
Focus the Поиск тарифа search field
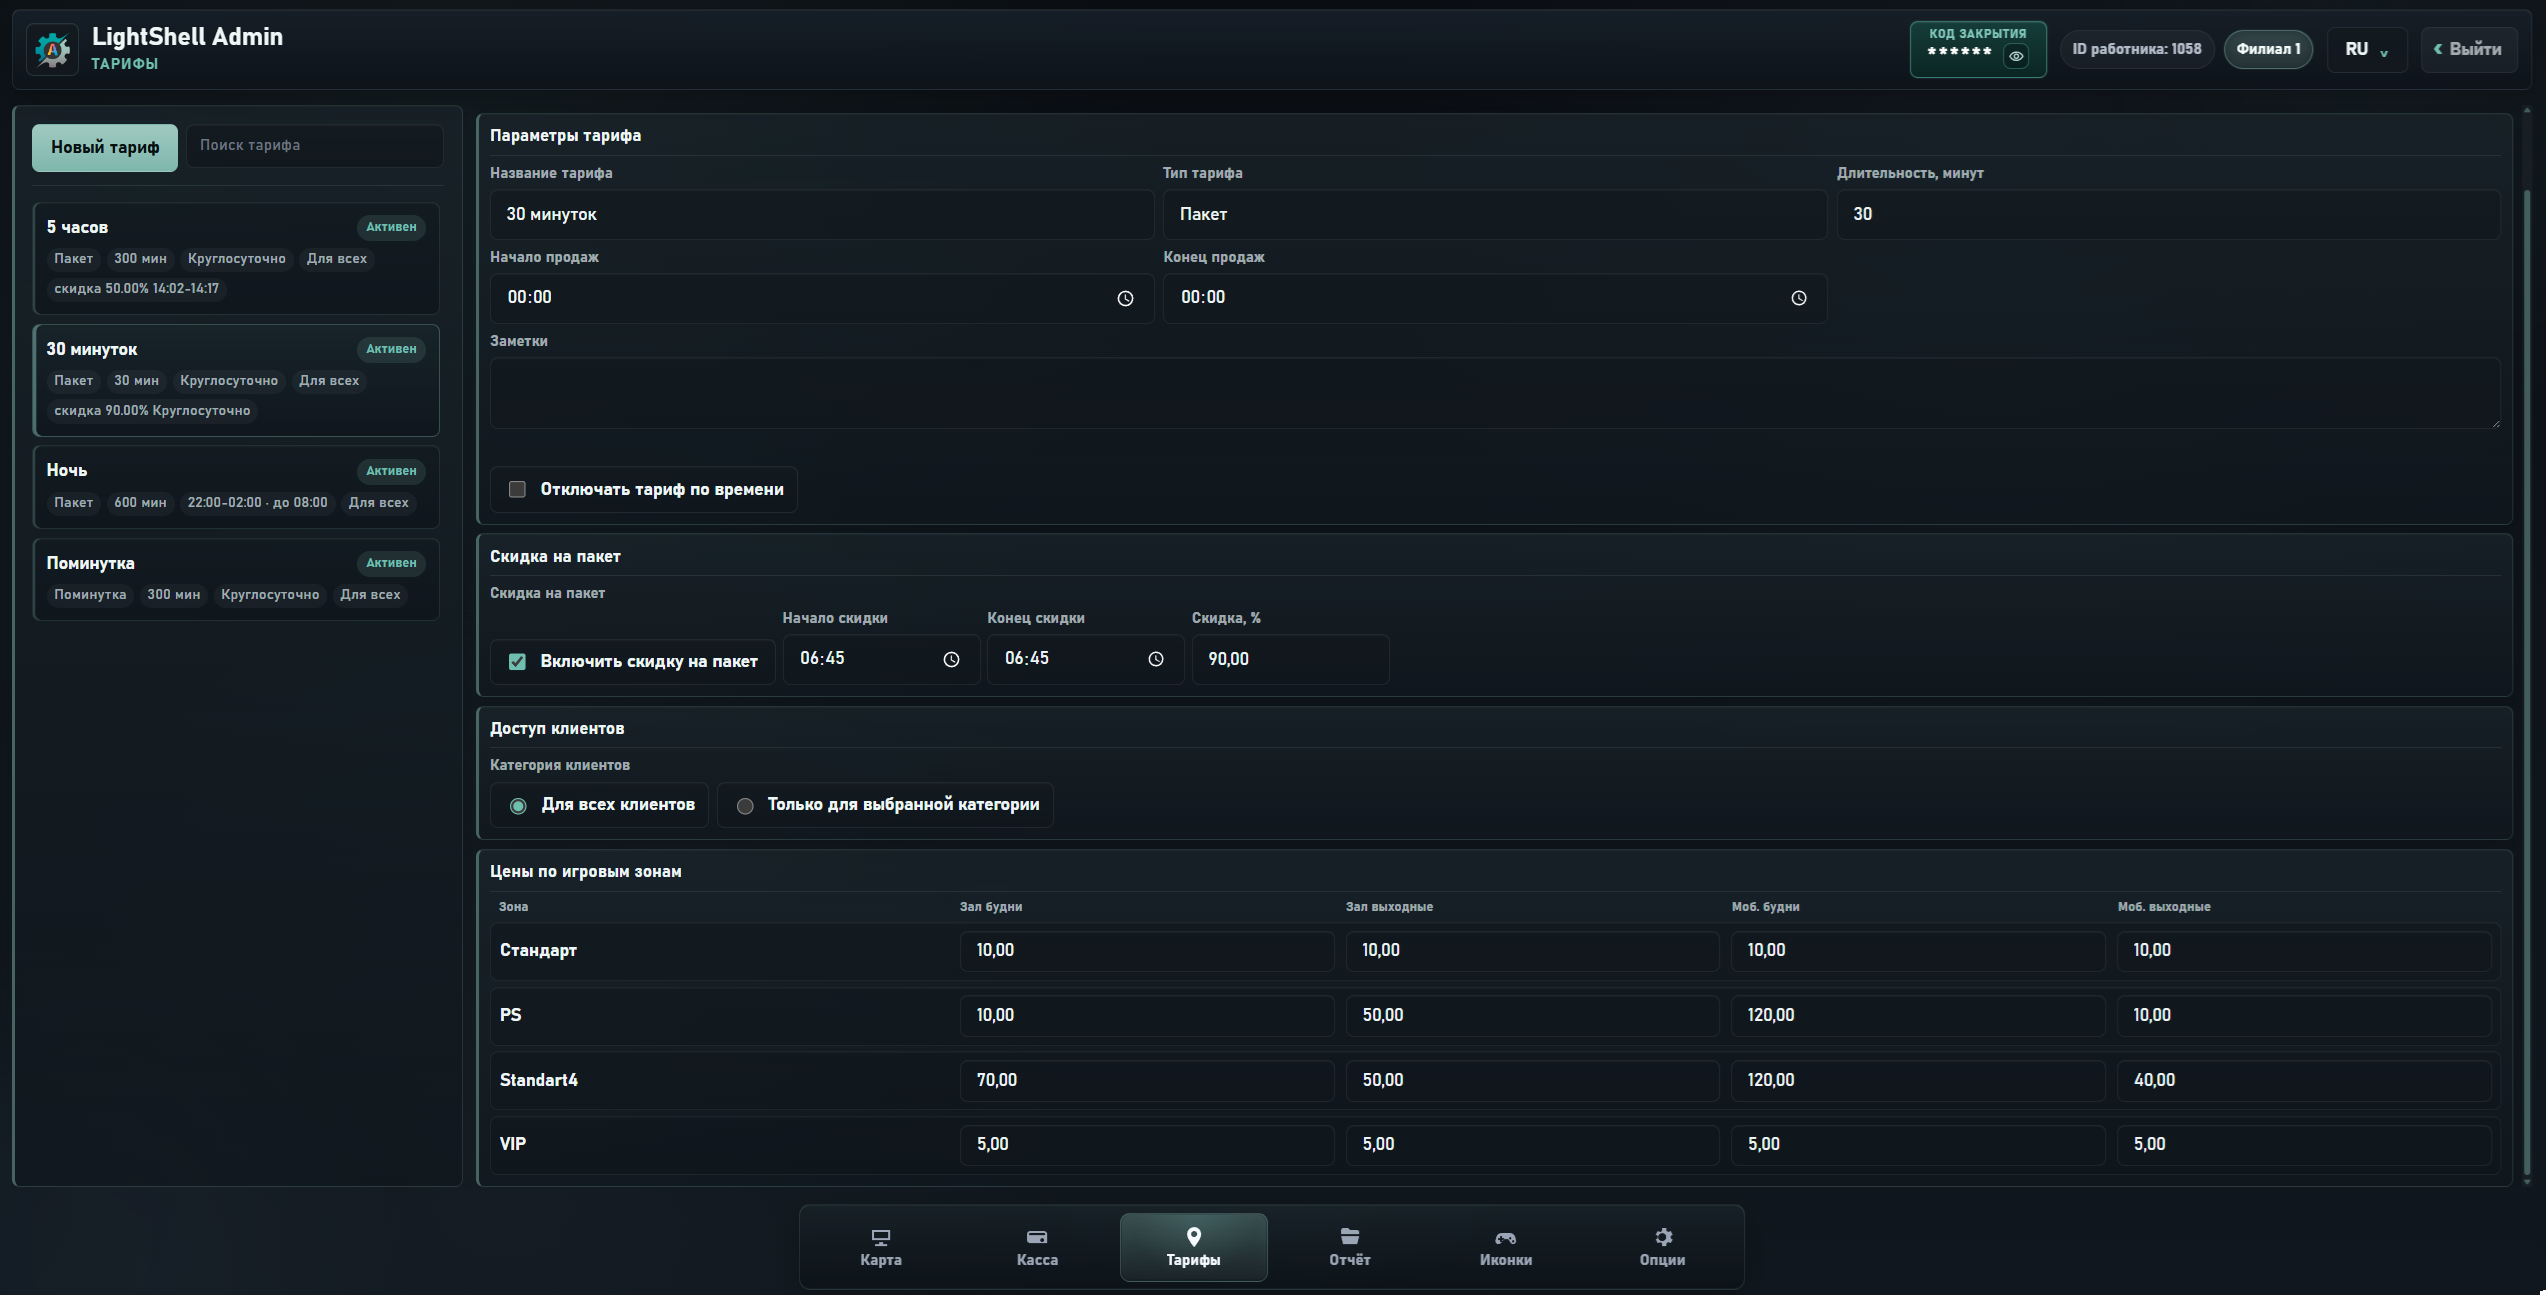point(315,145)
